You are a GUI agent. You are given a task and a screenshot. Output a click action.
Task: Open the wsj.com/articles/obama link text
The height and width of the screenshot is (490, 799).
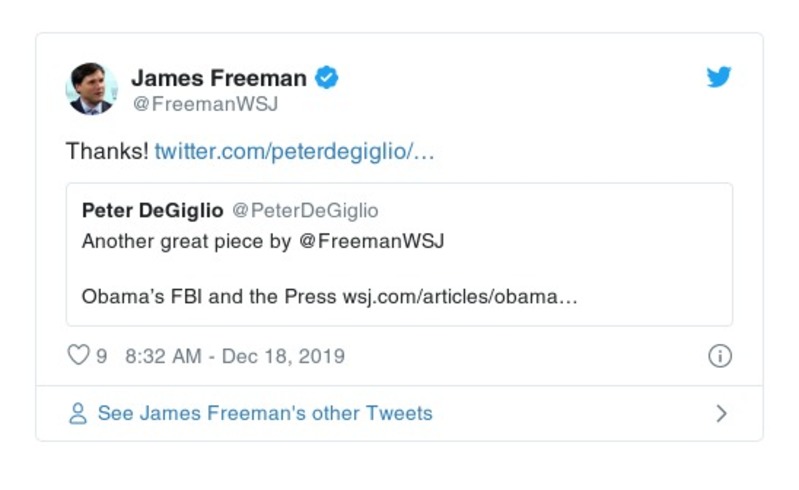pyautogui.click(x=460, y=297)
